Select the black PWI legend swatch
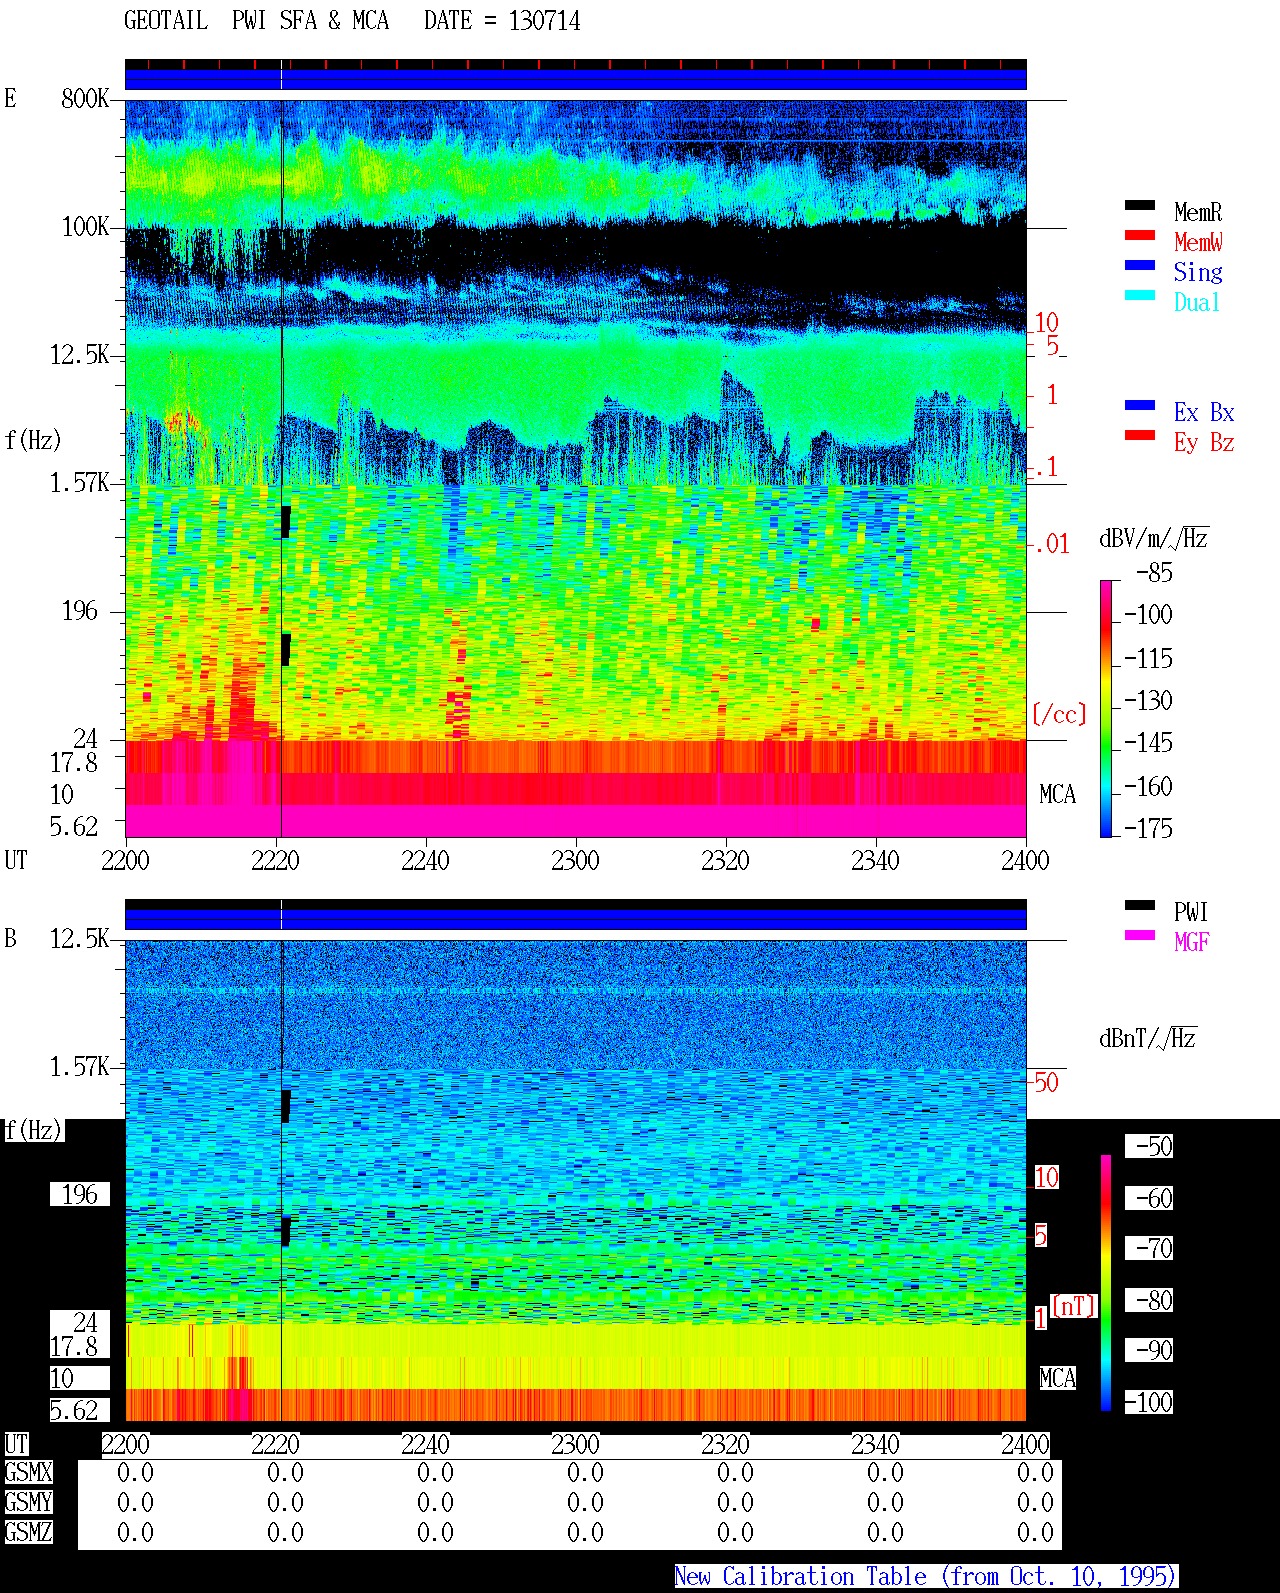1280x1593 pixels. [x=1139, y=906]
